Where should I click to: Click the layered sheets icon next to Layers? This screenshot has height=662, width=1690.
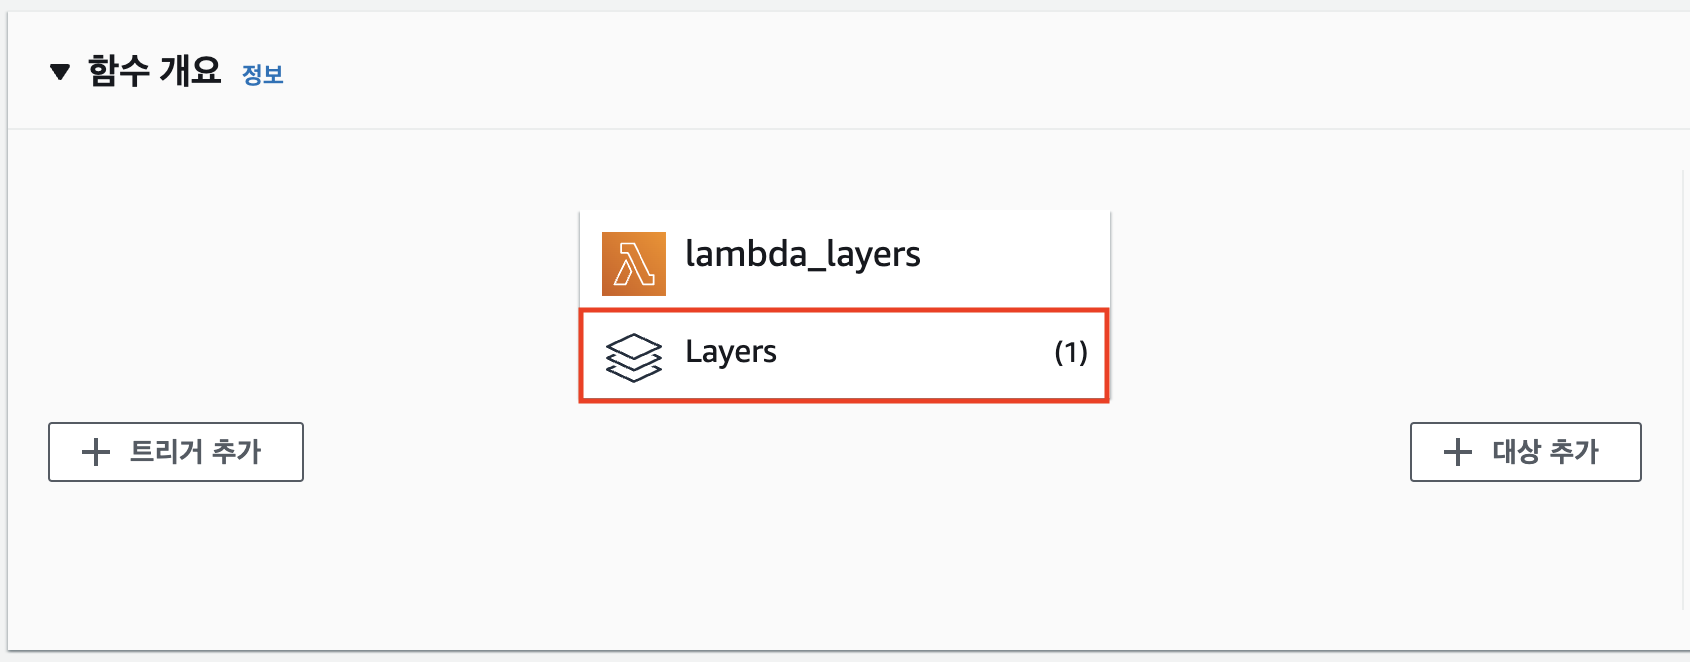(x=632, y=355)
